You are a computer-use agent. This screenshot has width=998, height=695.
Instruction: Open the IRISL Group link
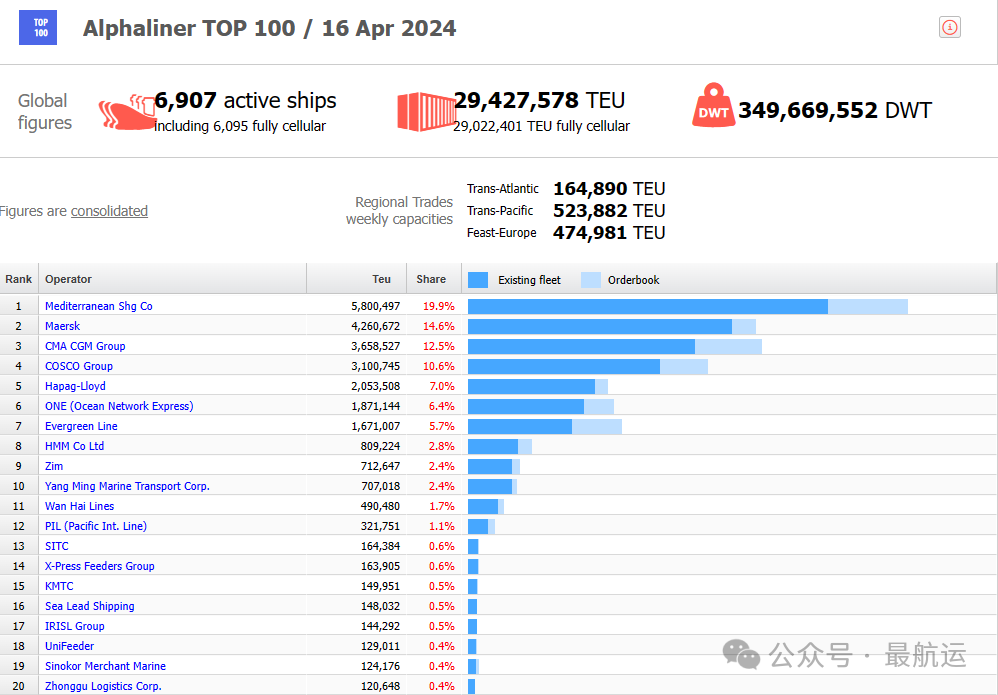pyautogui.click(x=74, y=626)
